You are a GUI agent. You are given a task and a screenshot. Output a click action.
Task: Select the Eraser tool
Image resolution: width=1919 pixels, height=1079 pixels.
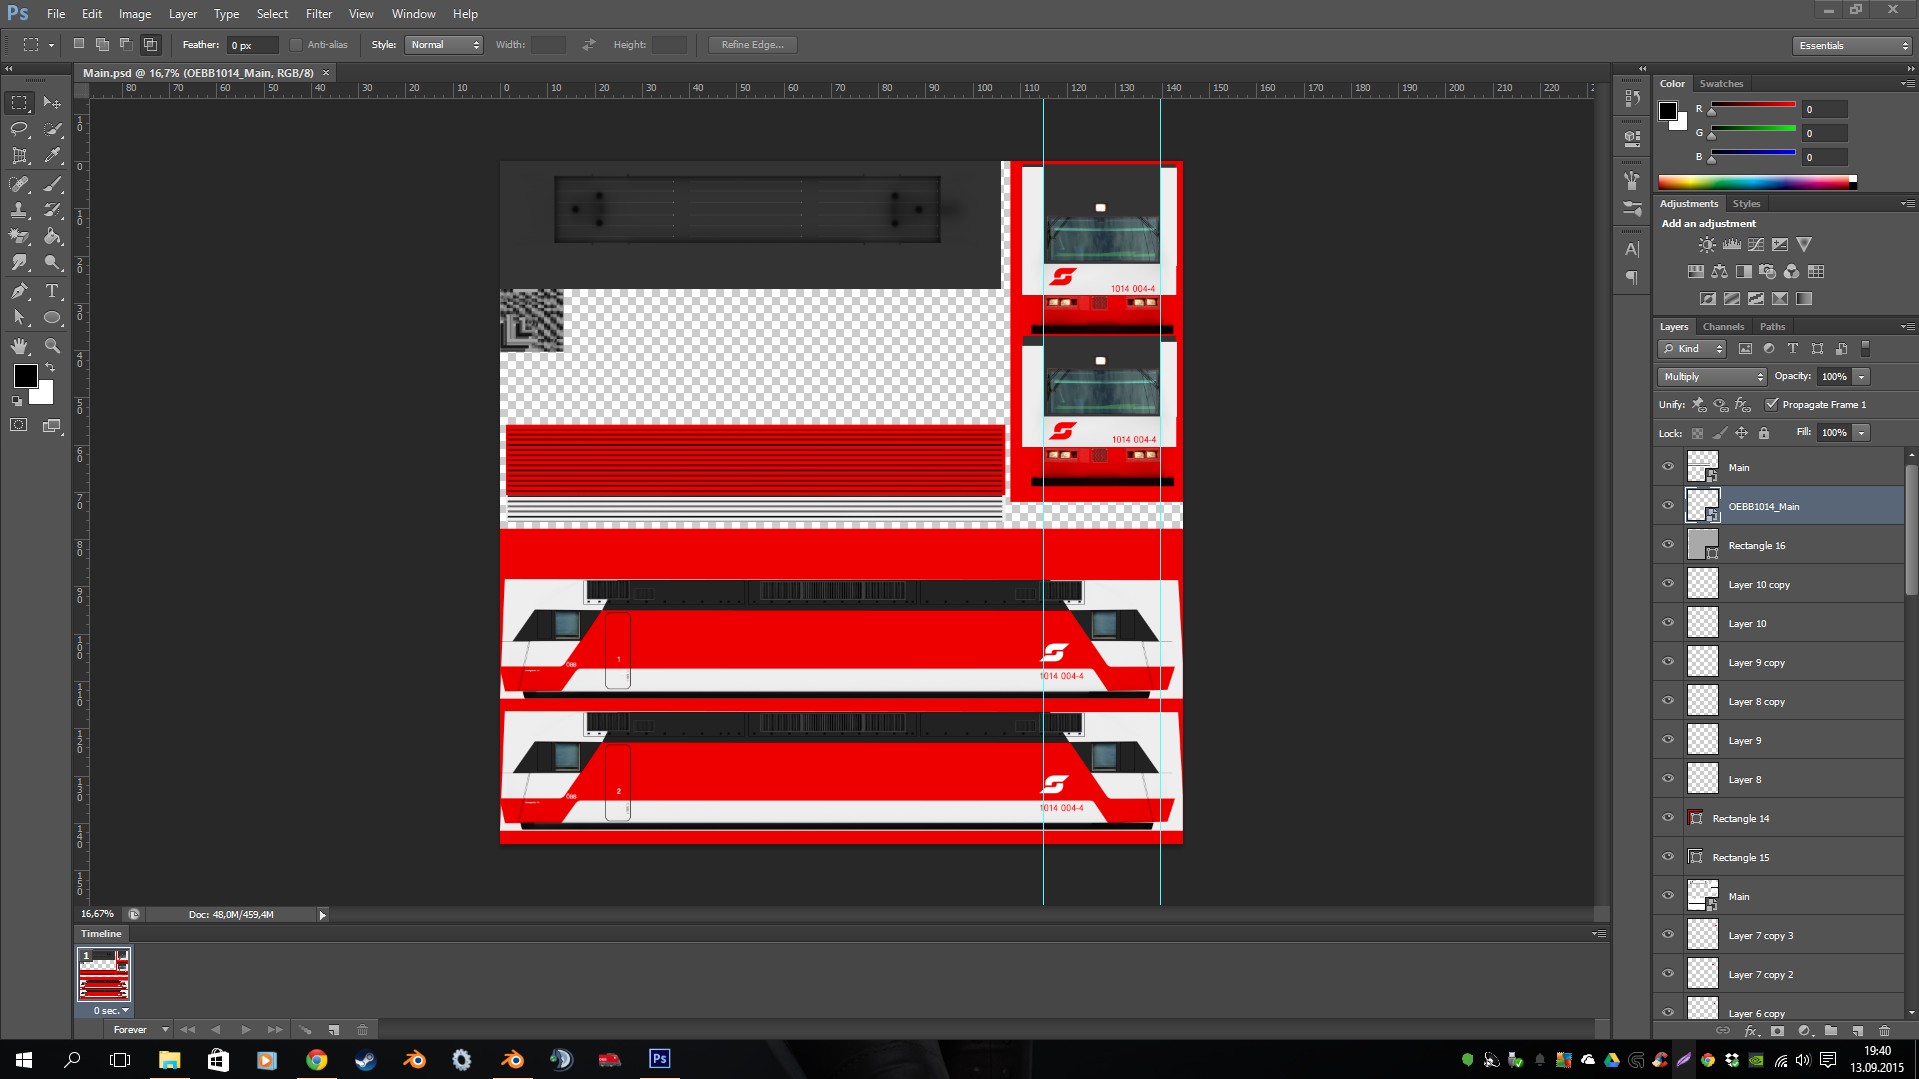pos(19,237)
